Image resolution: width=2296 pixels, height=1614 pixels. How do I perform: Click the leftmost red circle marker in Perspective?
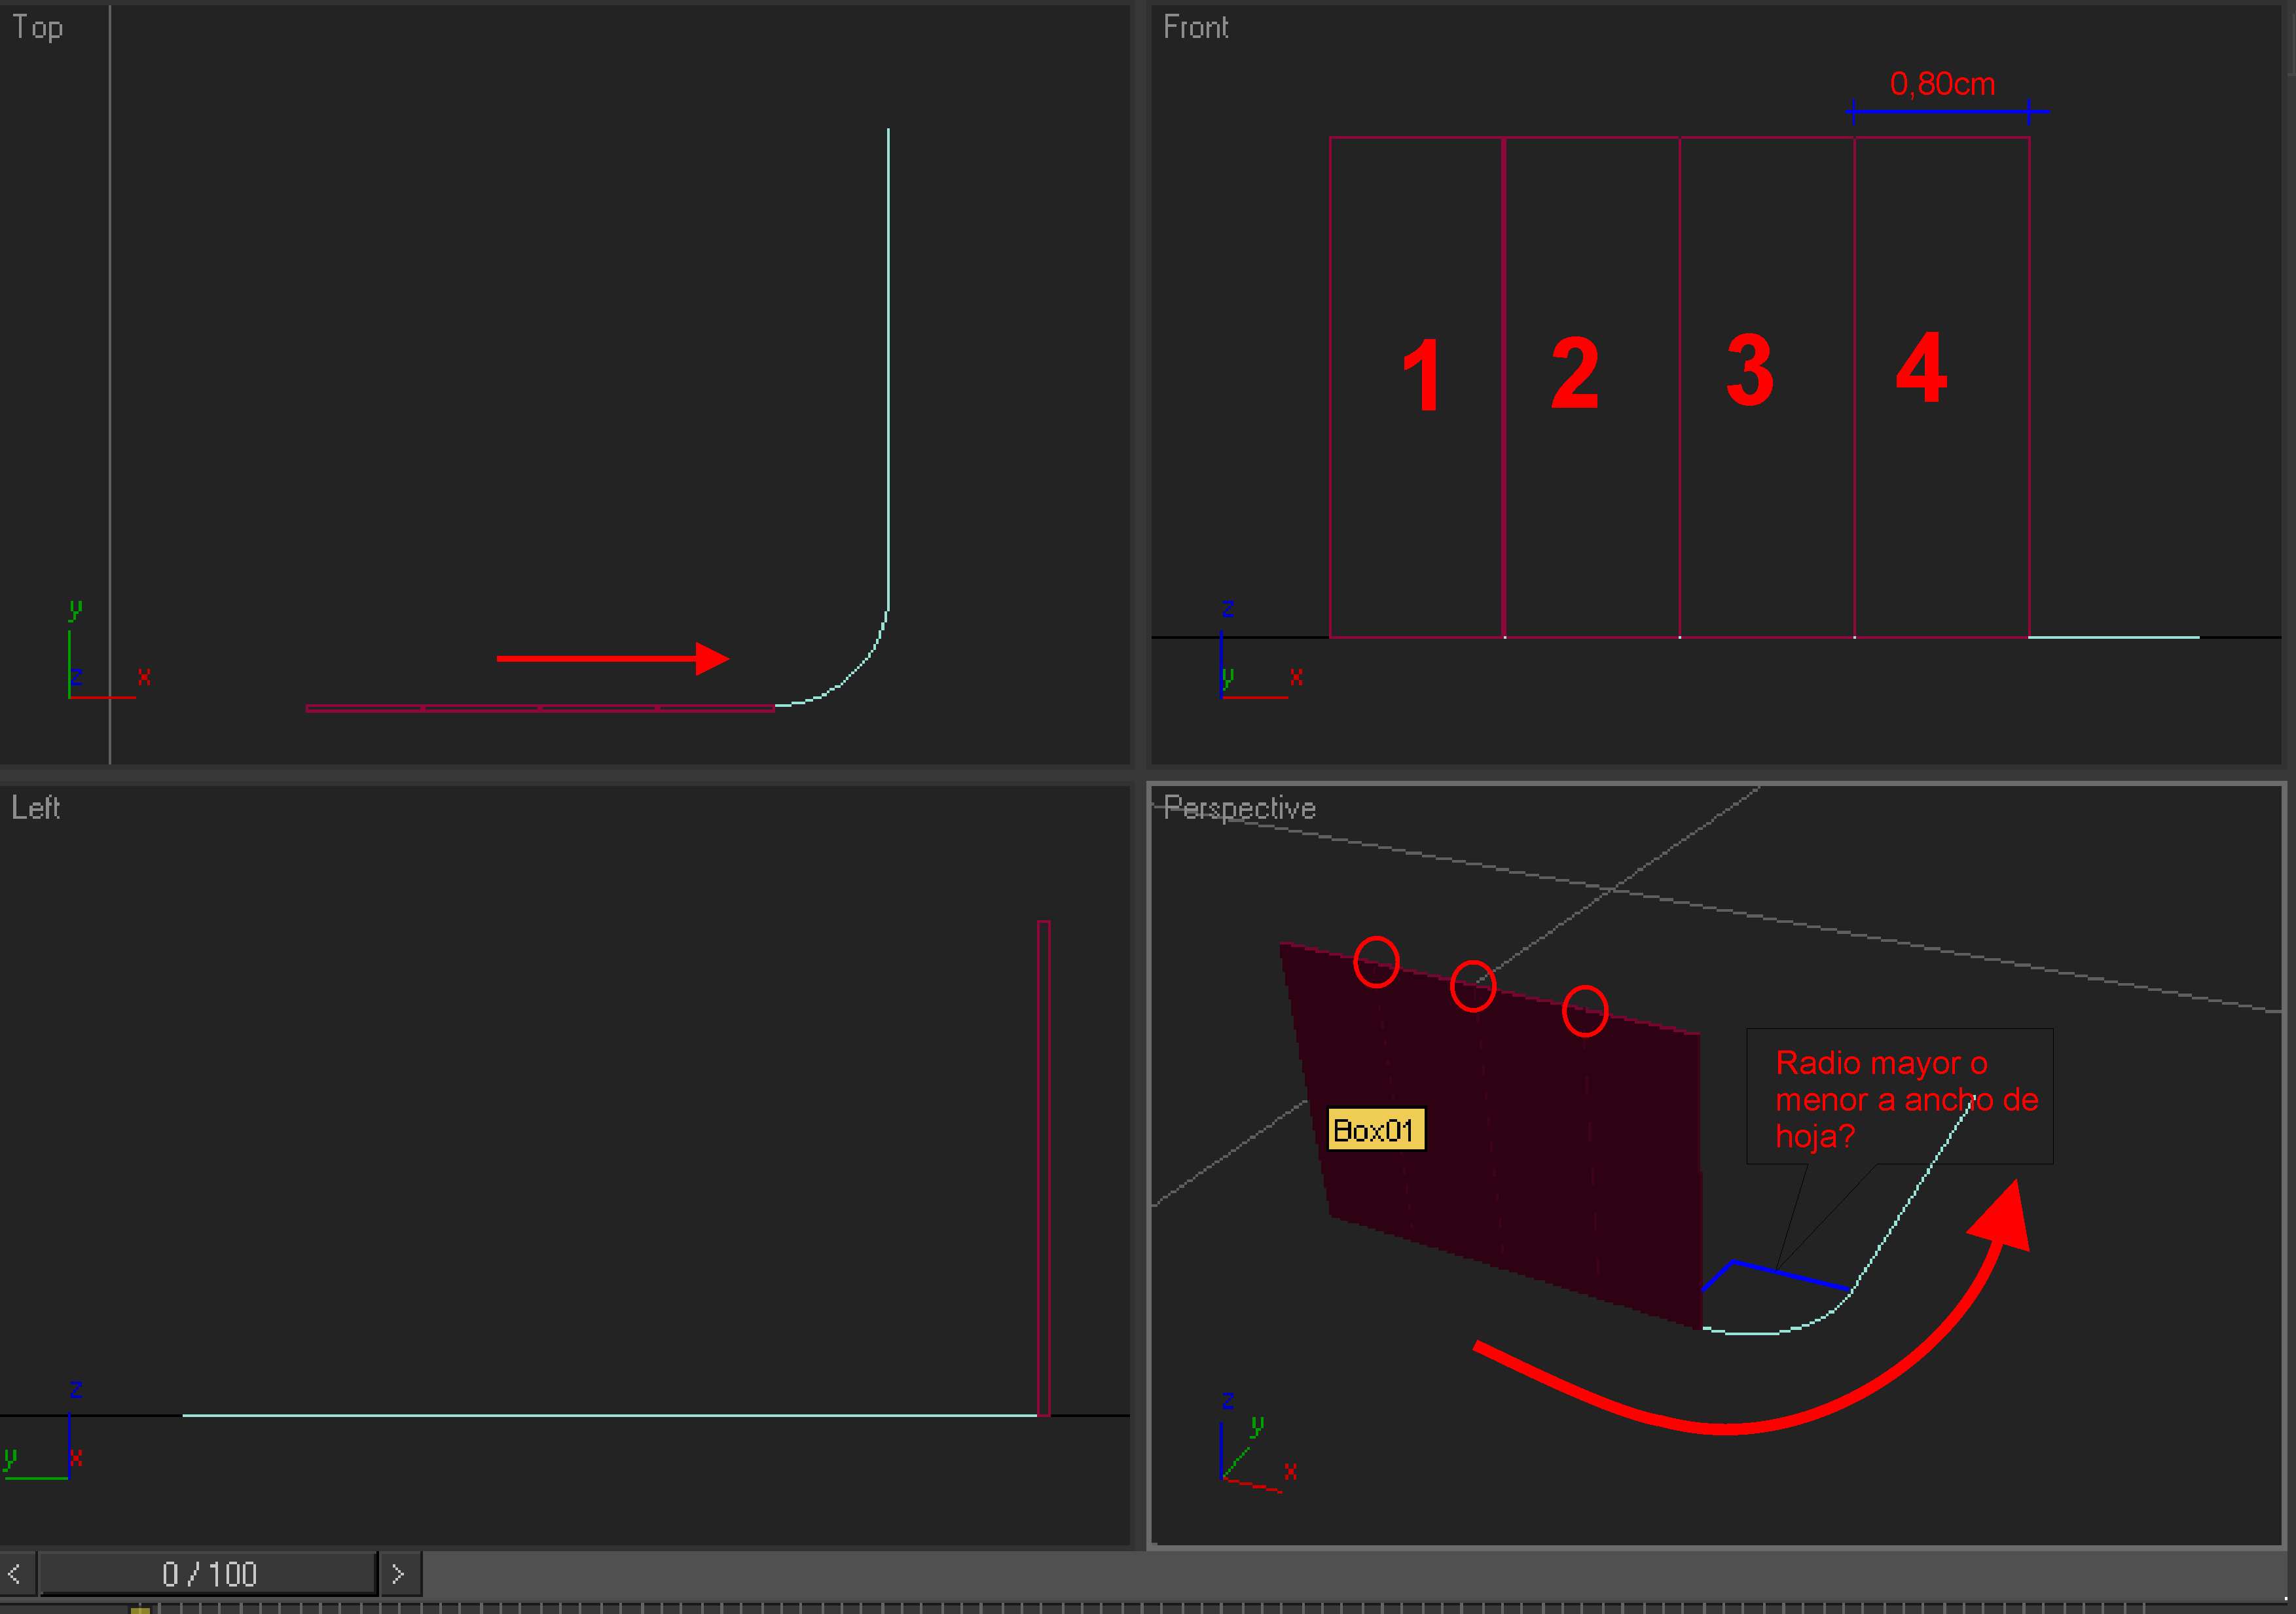click(x=1376, y=961)
